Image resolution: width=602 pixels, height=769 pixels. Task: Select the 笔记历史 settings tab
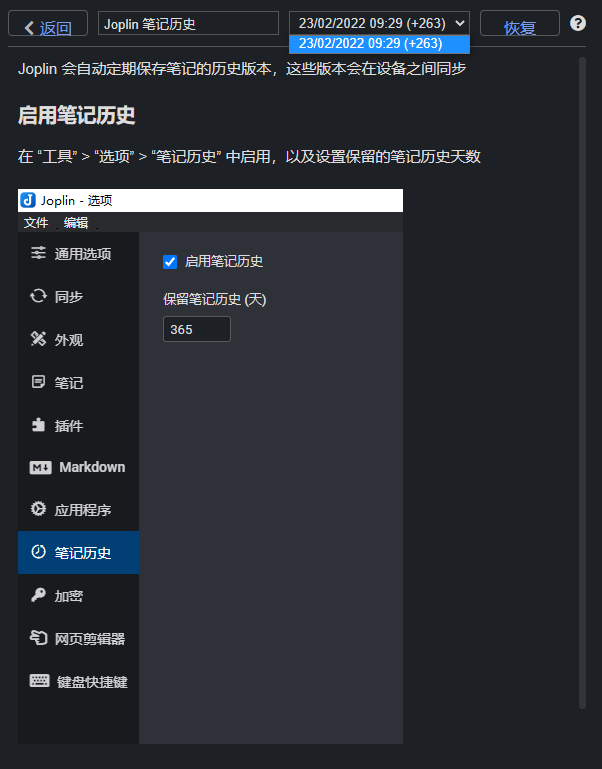pos(79,552)
